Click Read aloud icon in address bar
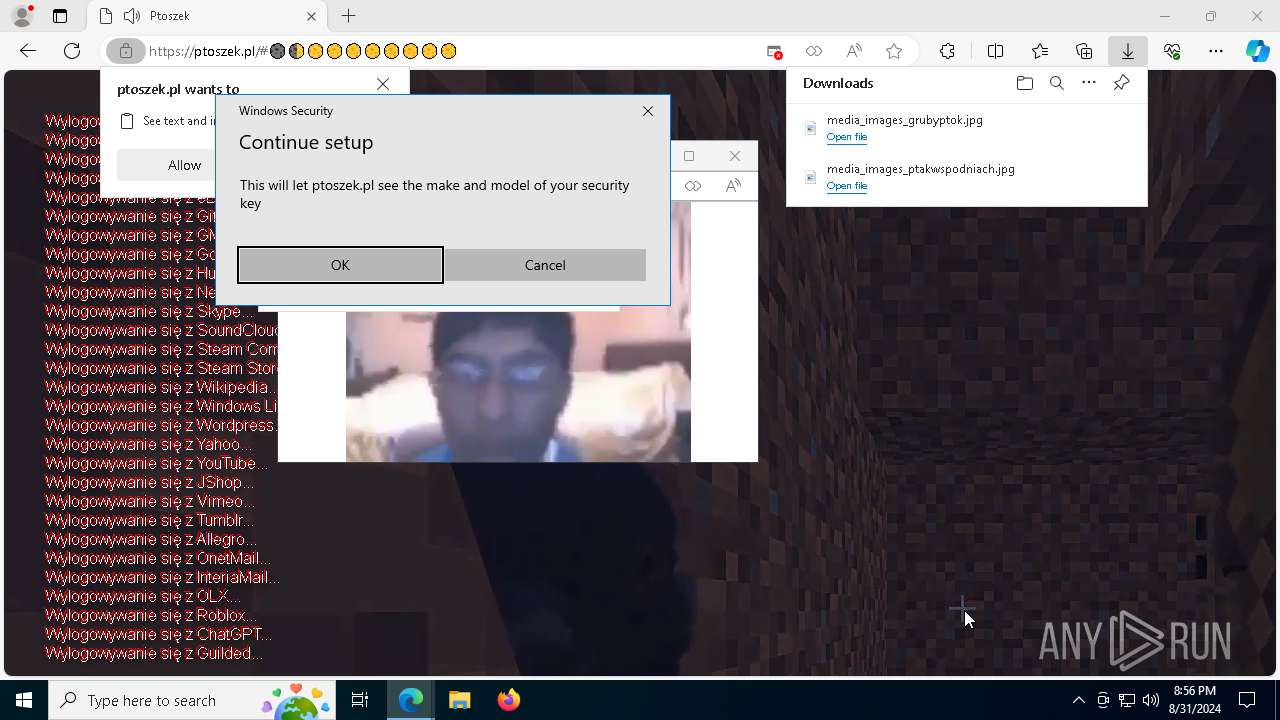 click(854, 51)
